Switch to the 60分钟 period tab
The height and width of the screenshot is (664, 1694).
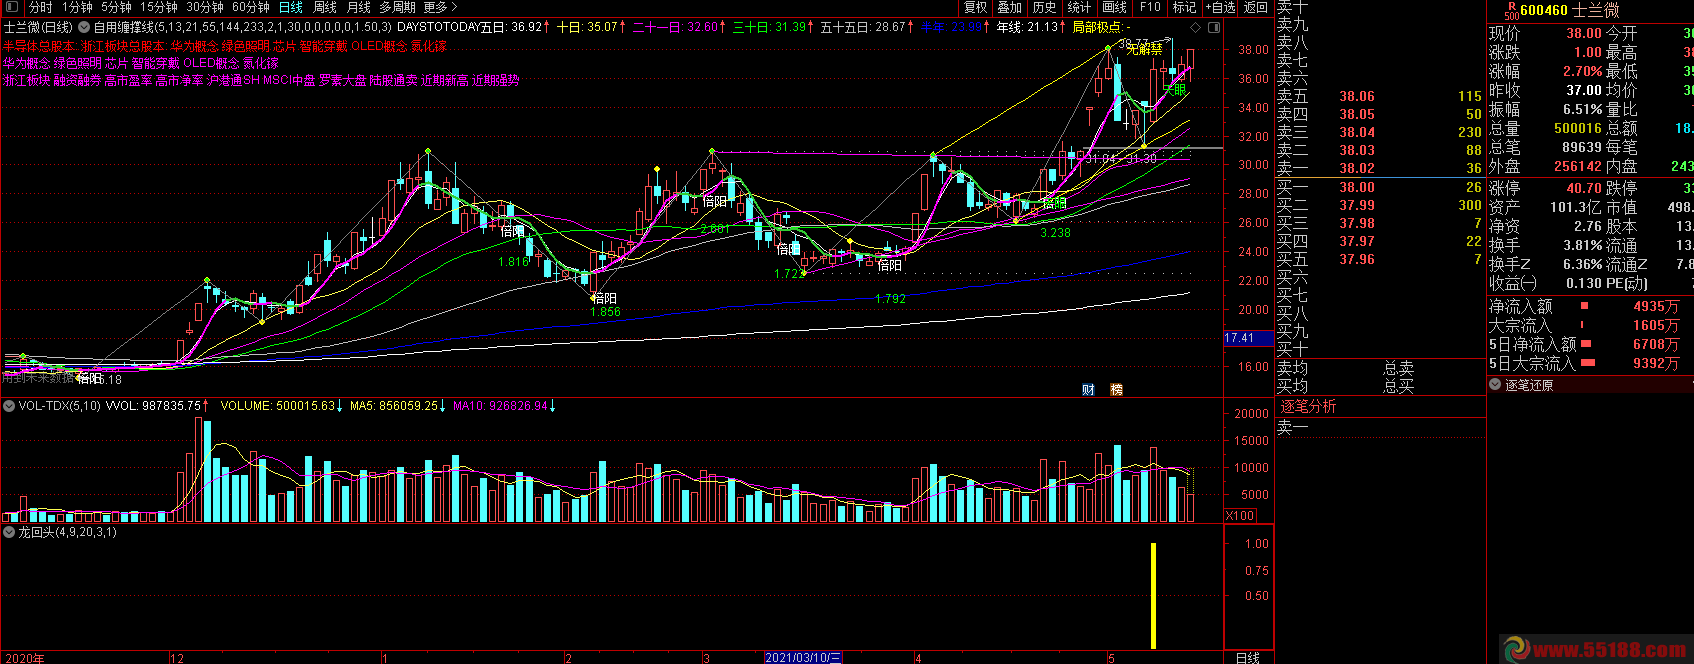(251, 7)
